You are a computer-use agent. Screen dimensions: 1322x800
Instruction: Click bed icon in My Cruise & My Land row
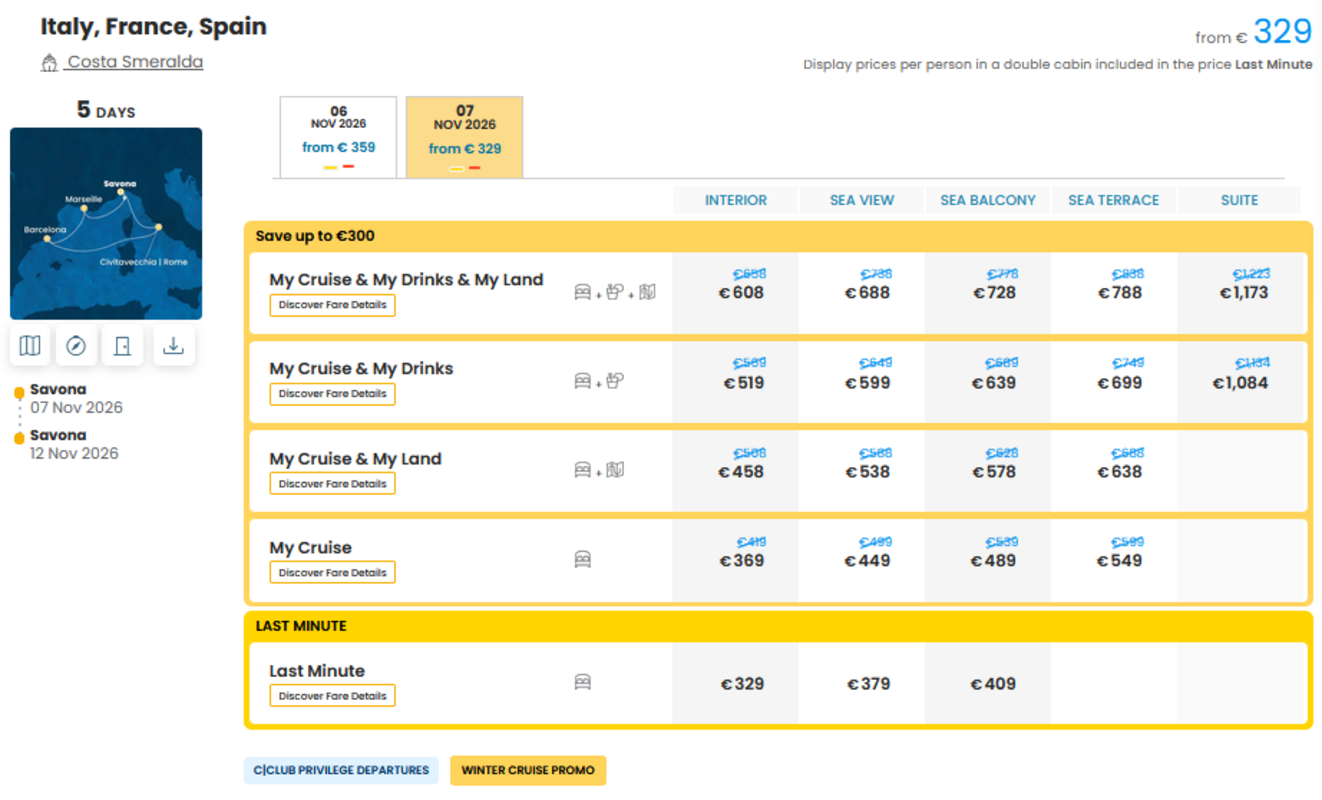583,470
